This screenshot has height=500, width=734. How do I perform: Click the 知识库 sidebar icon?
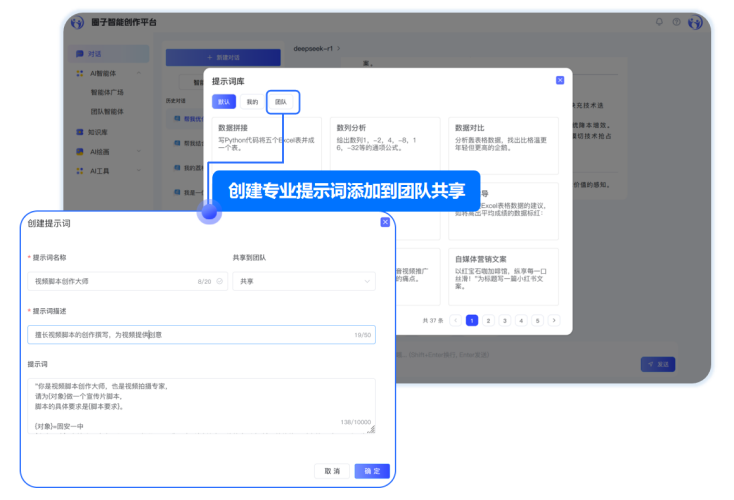tap(80, 132)
